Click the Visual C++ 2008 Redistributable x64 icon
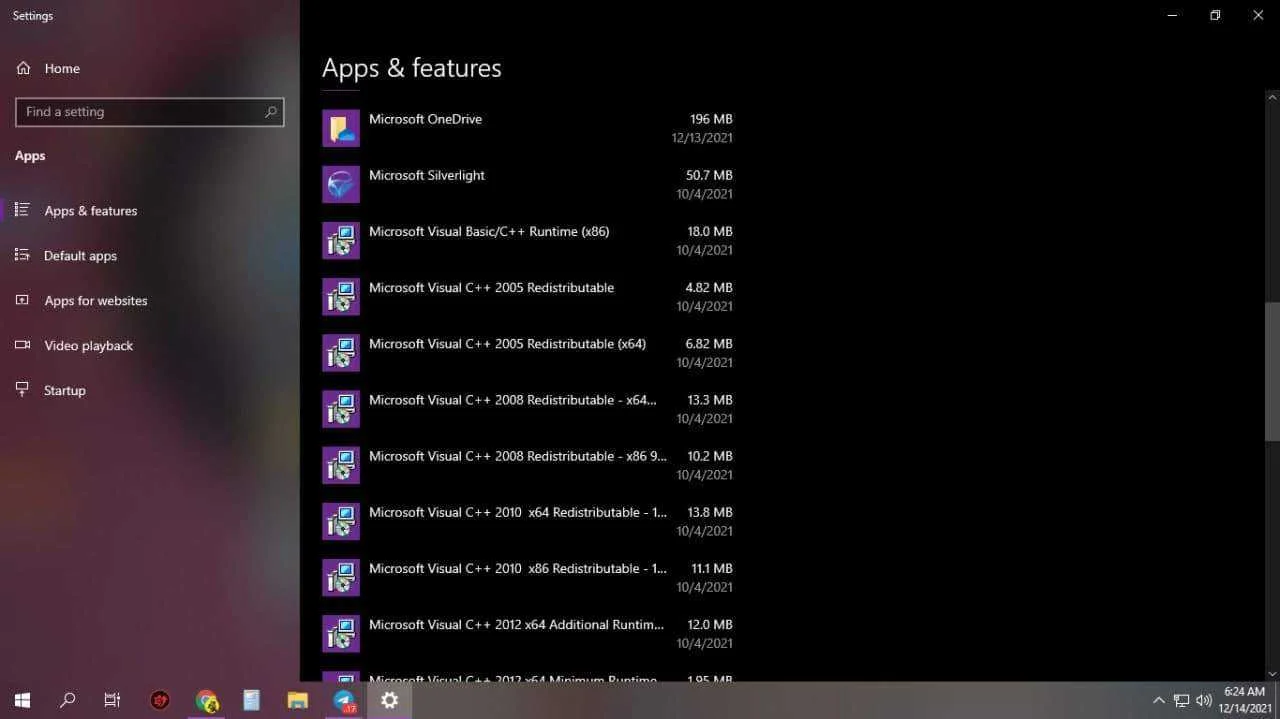The height and width of the screenshot is (719, 1280). 341,408
